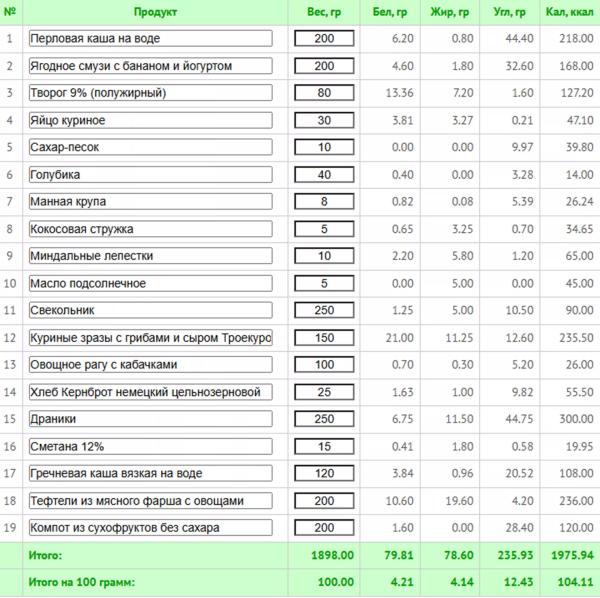The height and width of the screenshot is (598, 600).
Task: Select the Драники weight input box
Action: point(324,419)
